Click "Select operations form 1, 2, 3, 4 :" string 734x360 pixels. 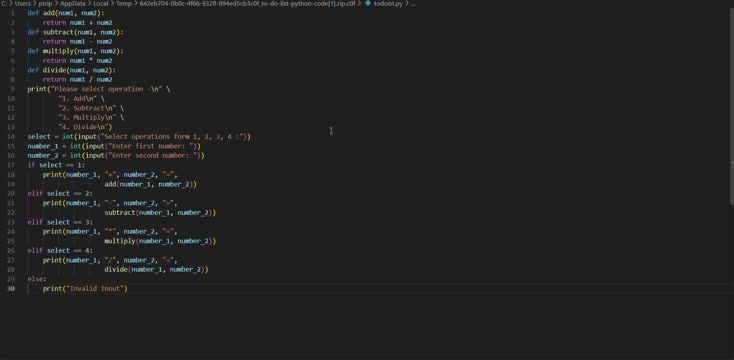click(174, 137)
